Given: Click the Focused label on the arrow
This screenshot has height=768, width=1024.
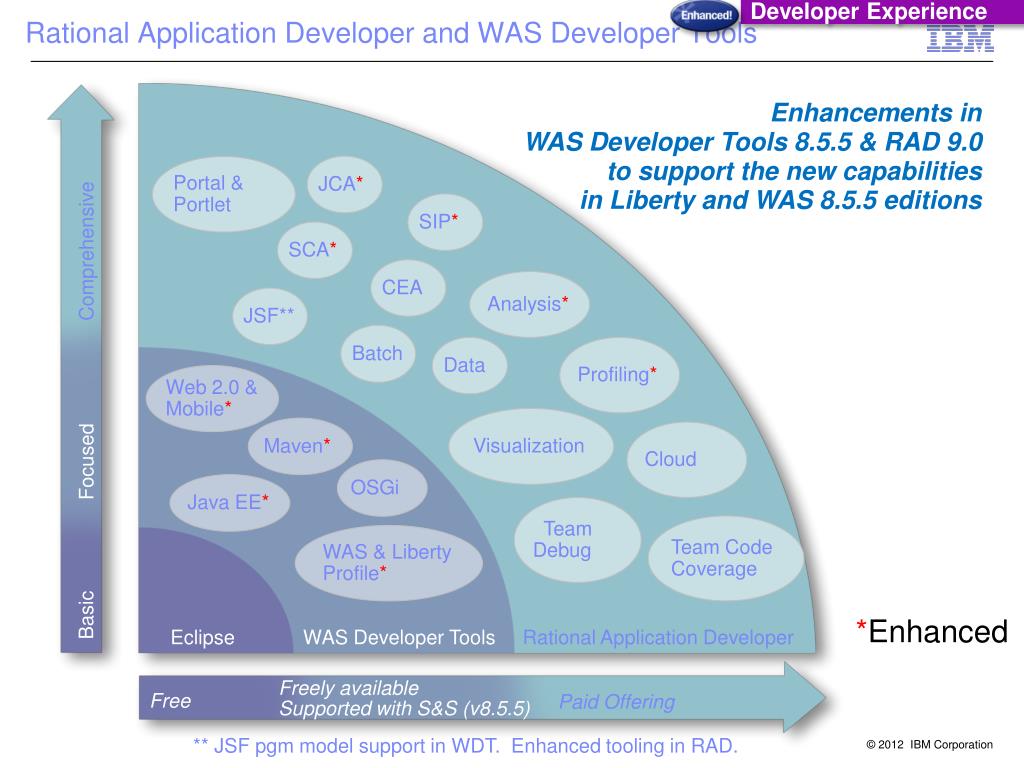Looking at the screenshot, I should 87,461.
